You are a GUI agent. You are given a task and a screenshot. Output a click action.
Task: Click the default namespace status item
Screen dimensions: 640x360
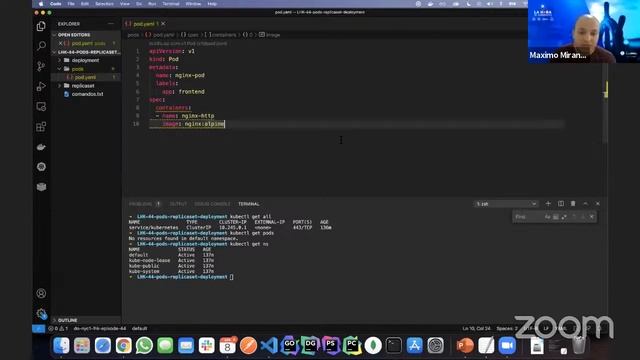(x=140, y=328)
